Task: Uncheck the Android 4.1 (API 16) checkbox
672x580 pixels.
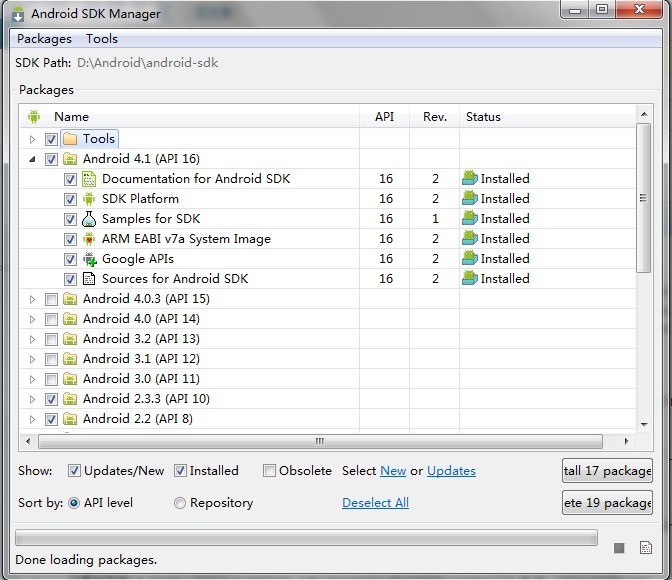Action: pyautogui.click(x=51, y=159)
